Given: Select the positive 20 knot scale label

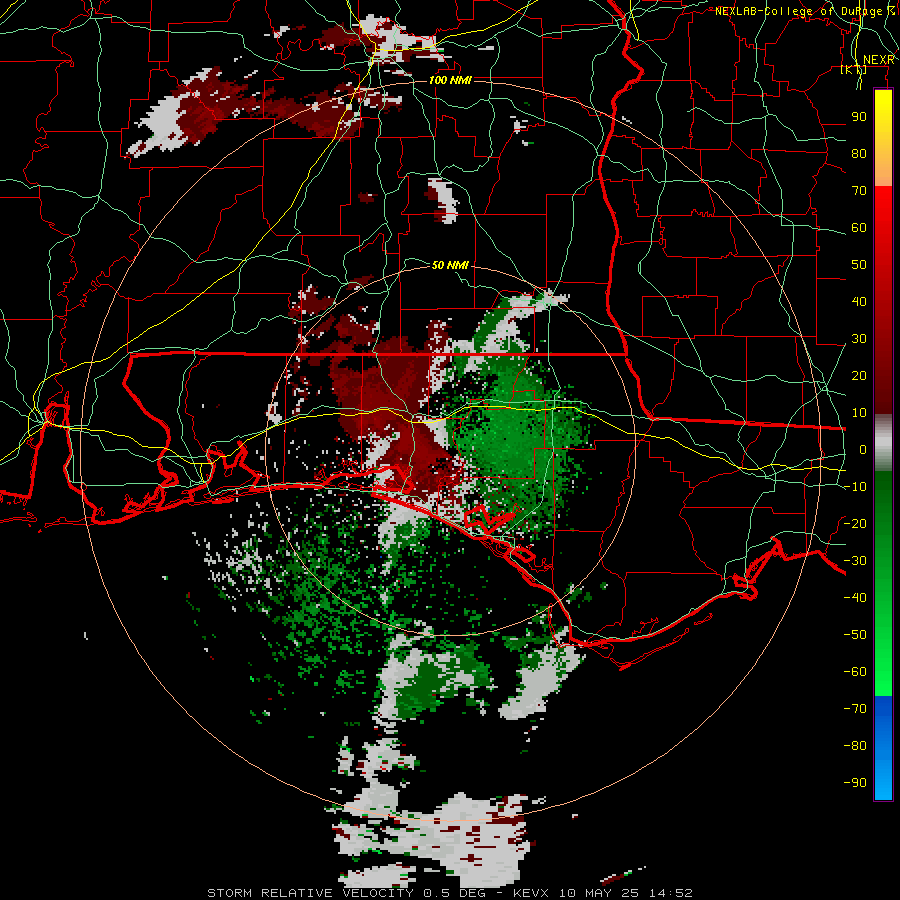Looking at the screenshot, I should (859, 375).
